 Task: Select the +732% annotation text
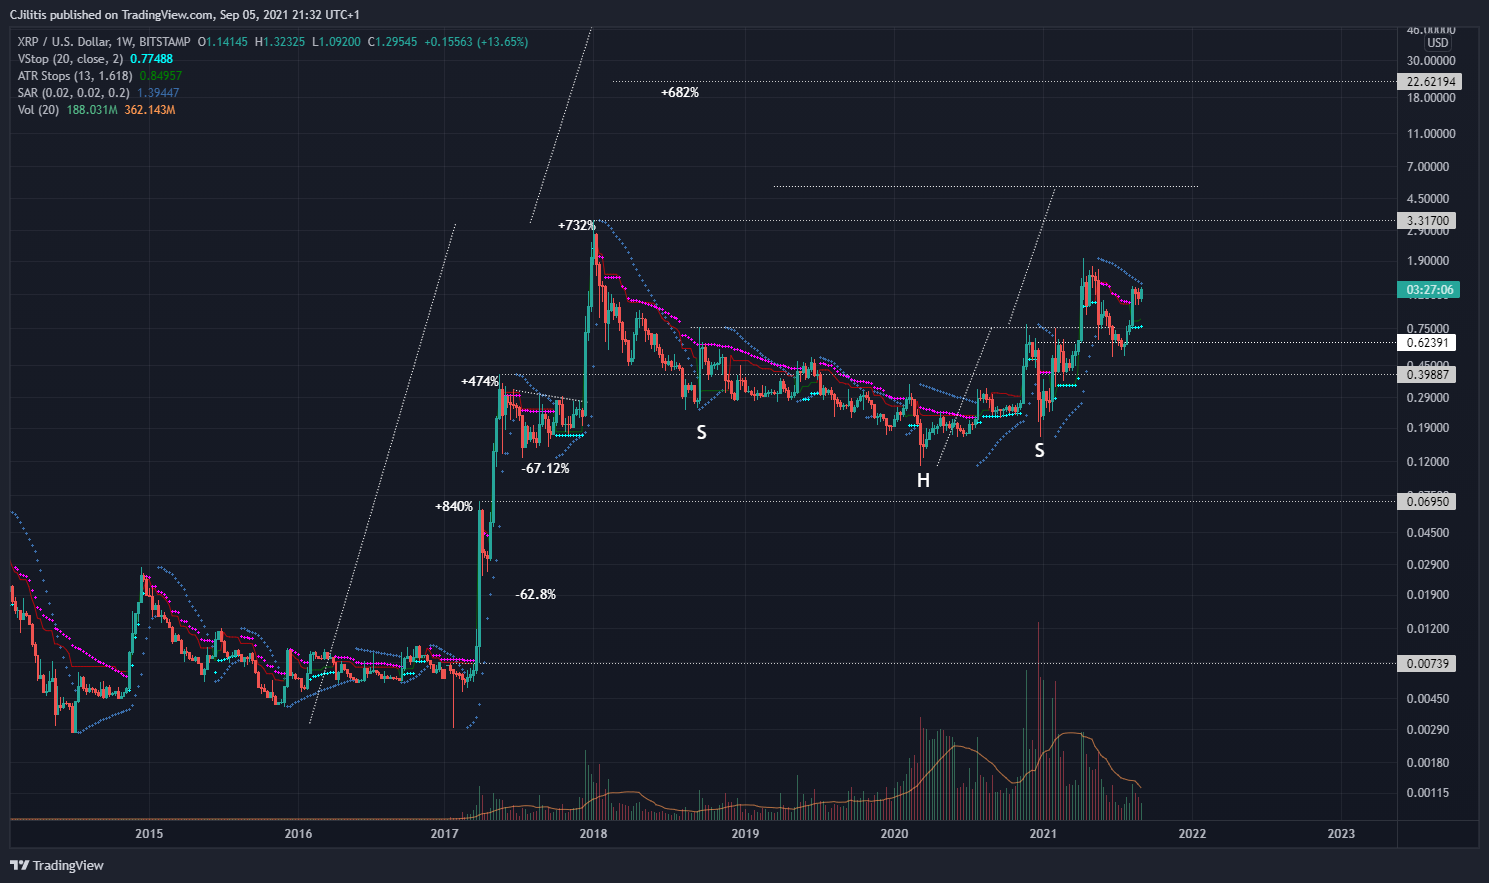click(x=577, y=226)
